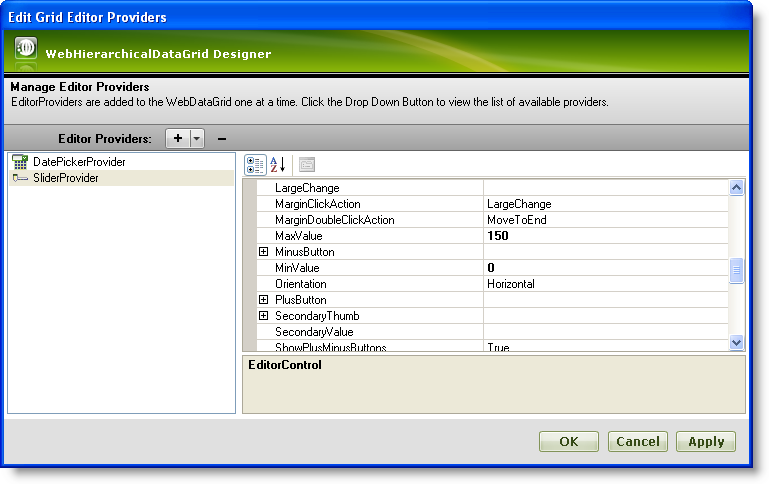
Task: Click the MoveToEnd value cell
Action: (x=606, y=220)
